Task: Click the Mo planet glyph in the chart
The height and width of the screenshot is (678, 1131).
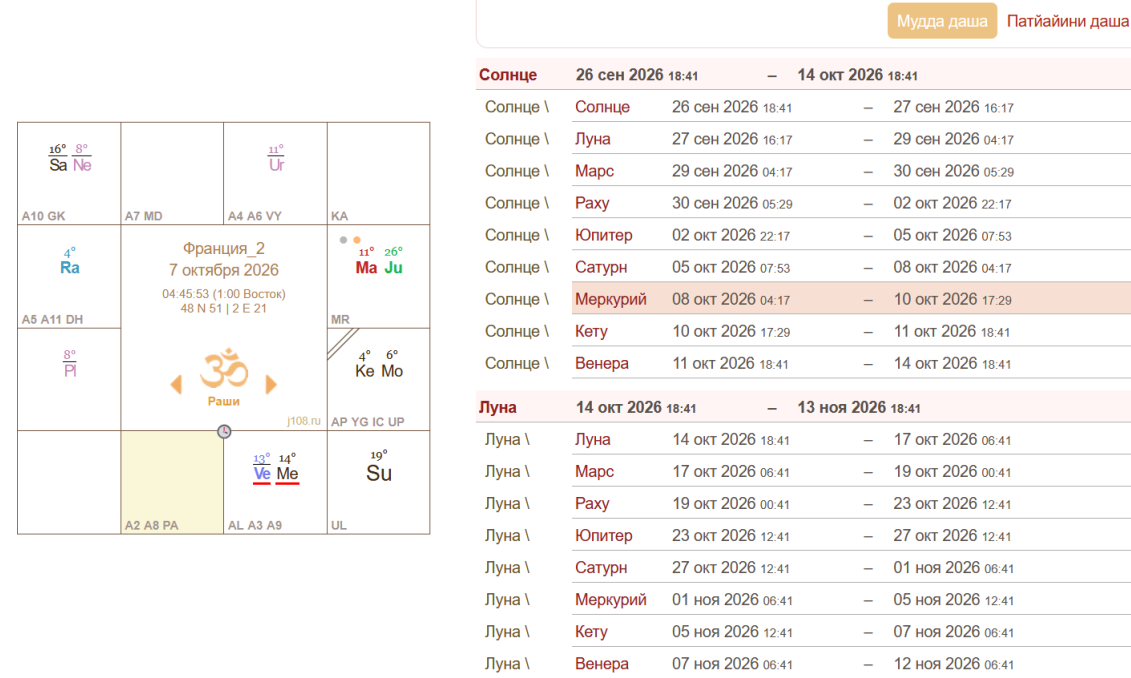Action: tap(392, 371)
